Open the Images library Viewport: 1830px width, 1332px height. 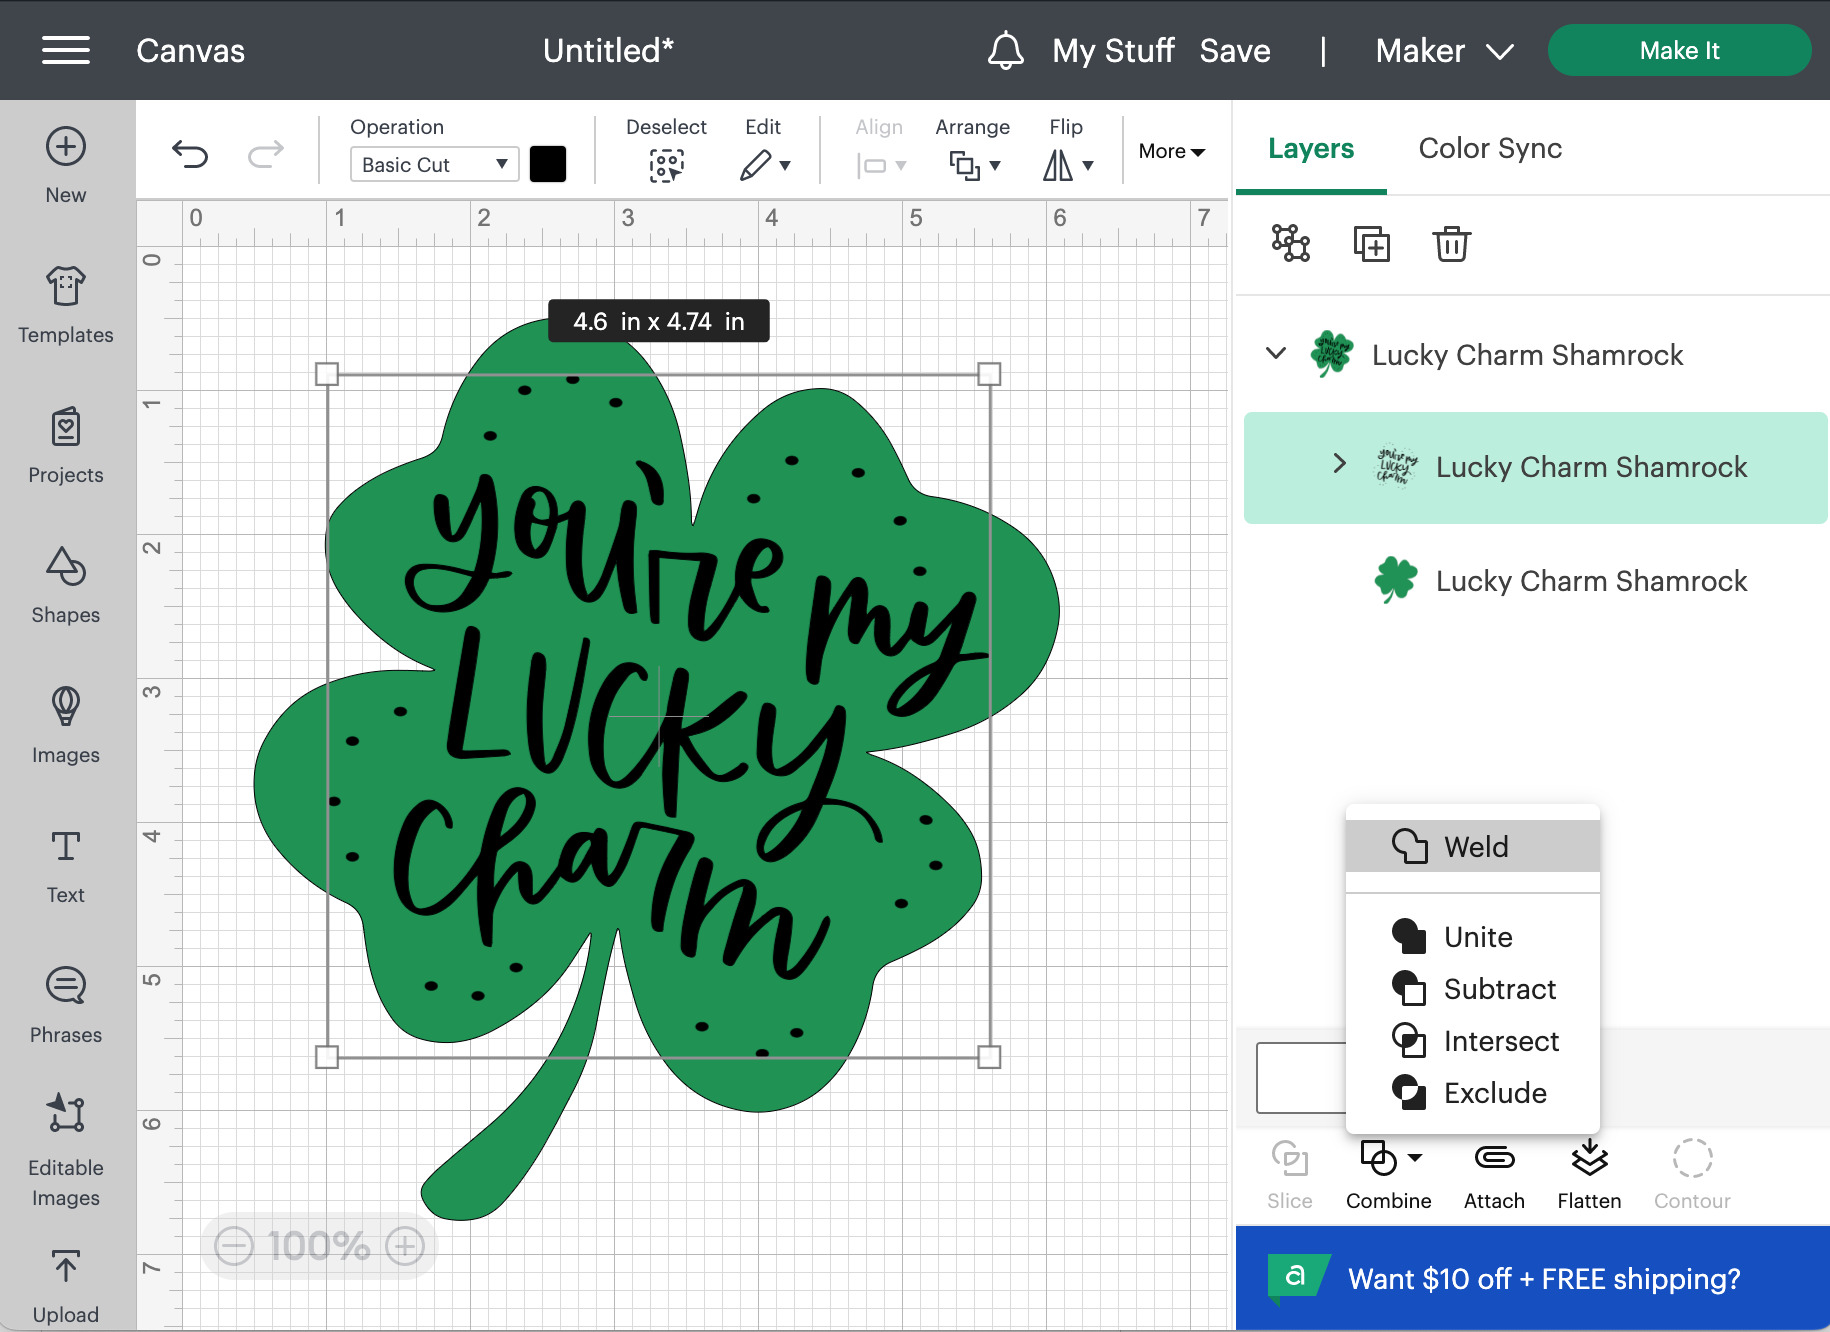pyautogui.click(x=66, y=726)
